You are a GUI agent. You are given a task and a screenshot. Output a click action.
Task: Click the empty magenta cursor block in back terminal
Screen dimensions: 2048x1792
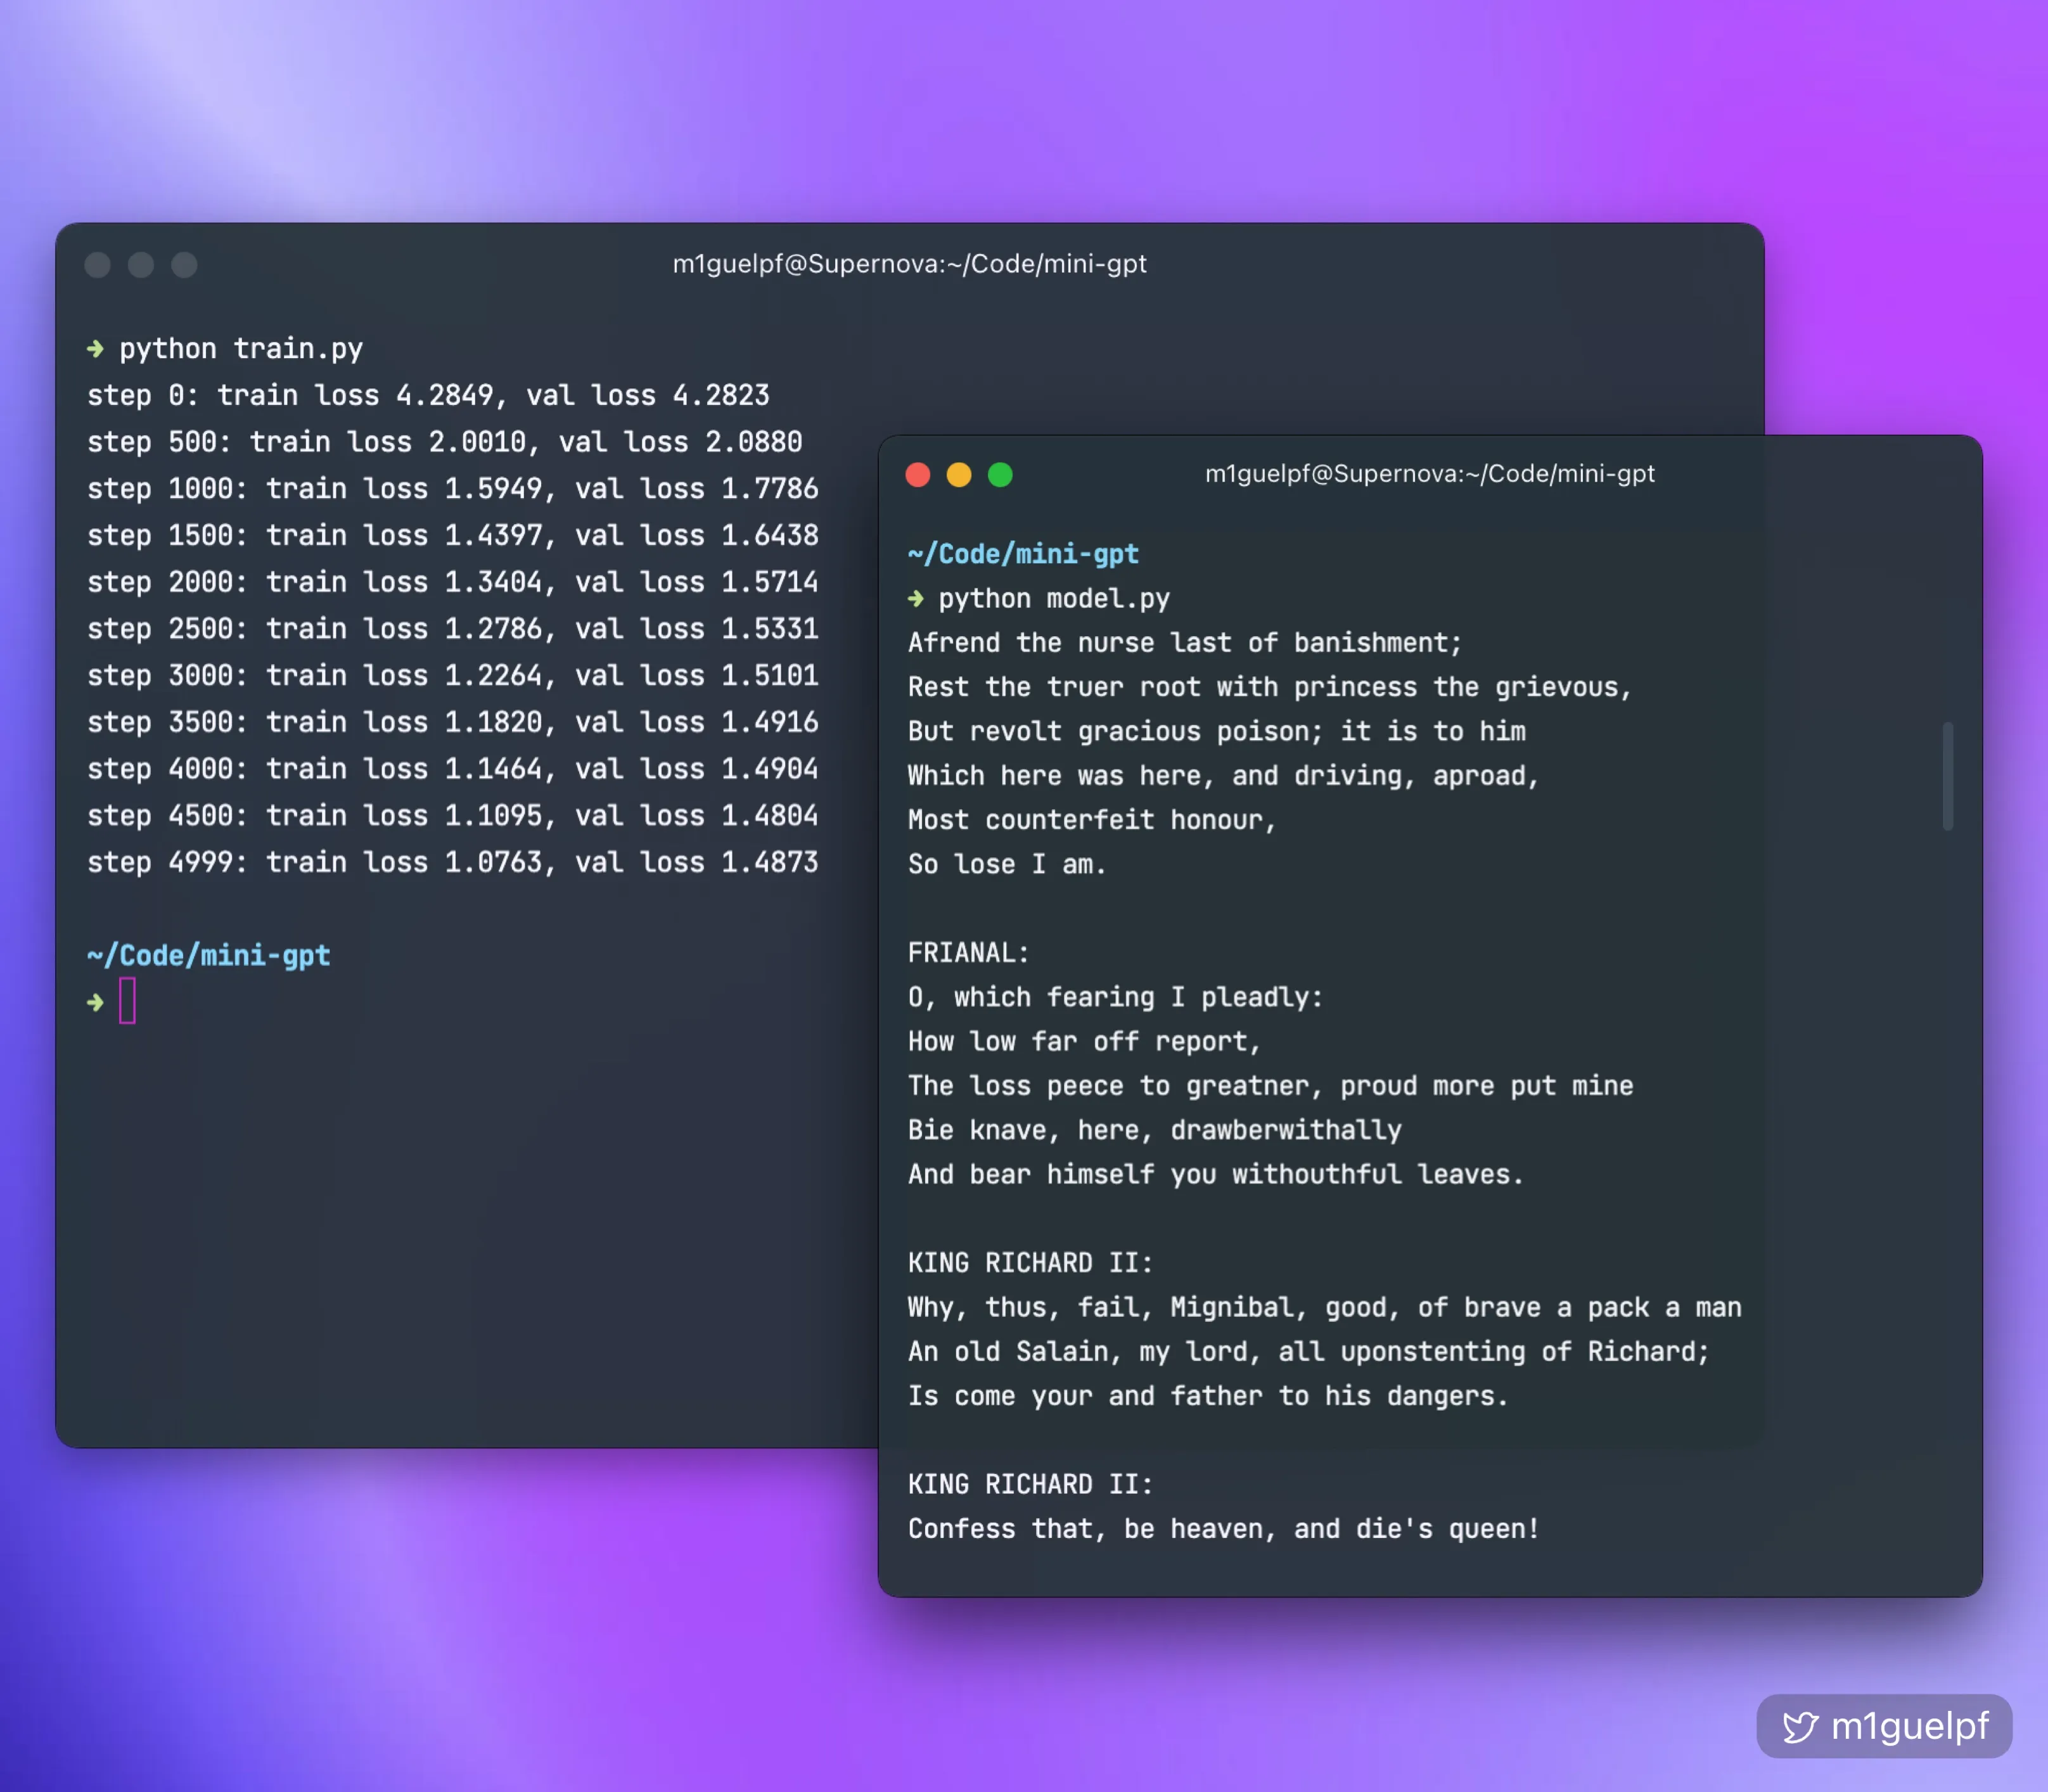pyautogui.click(x=127, y=1001)
